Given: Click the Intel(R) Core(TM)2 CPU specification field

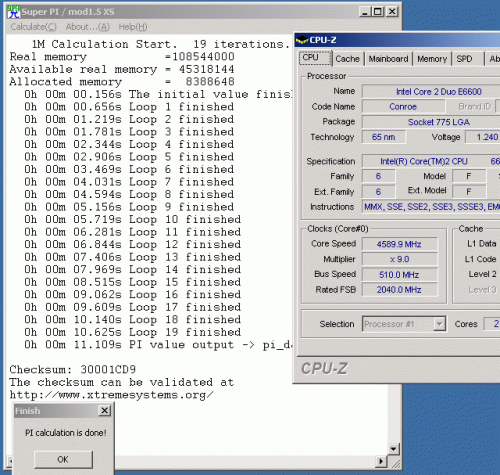Looking at the screenshot, I should pos(431,161).
